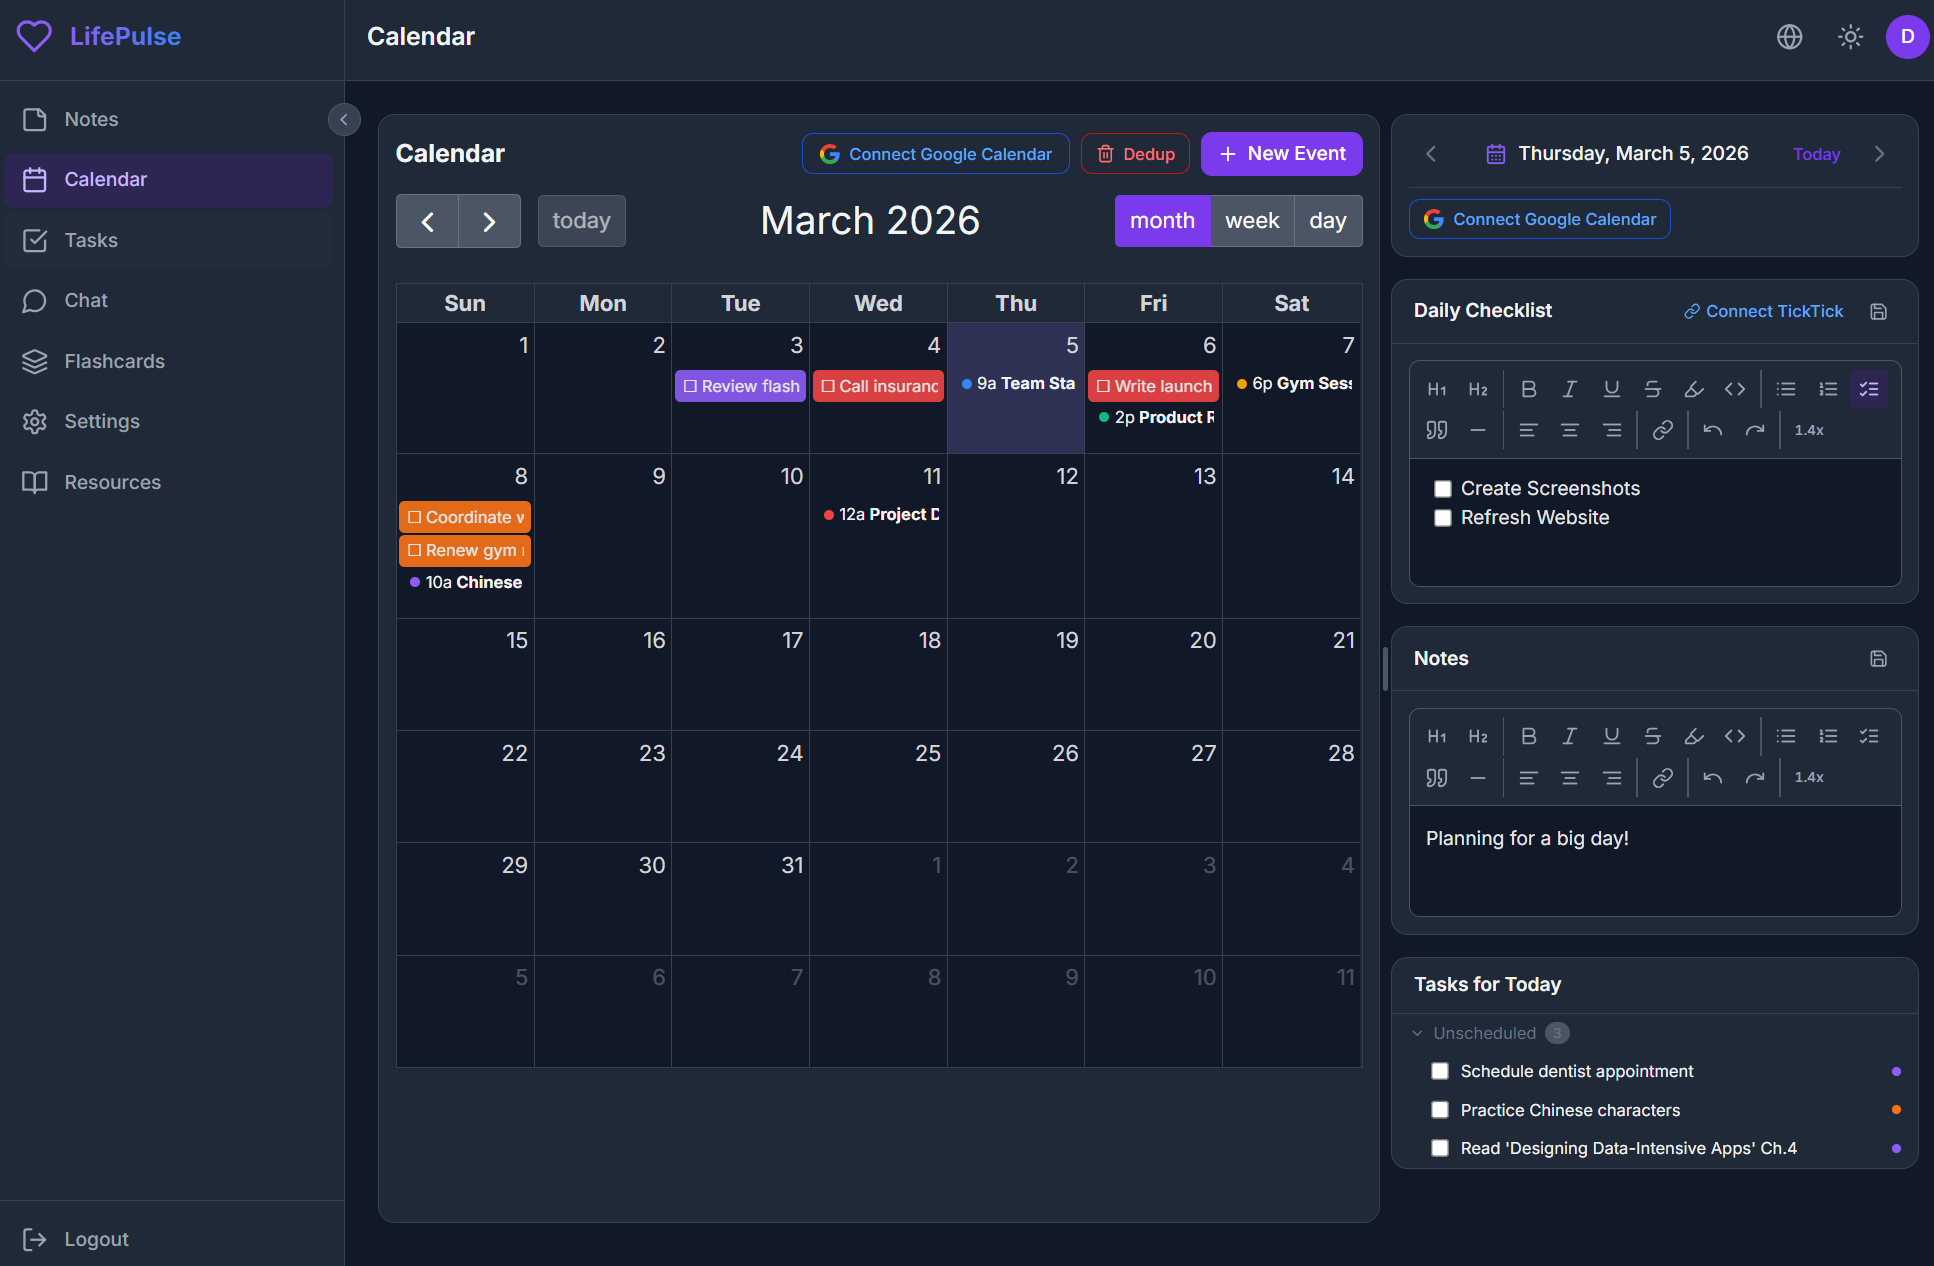
Task: Mark Schedule dentist appointment as done
Action: [x=1440, y=1071]
